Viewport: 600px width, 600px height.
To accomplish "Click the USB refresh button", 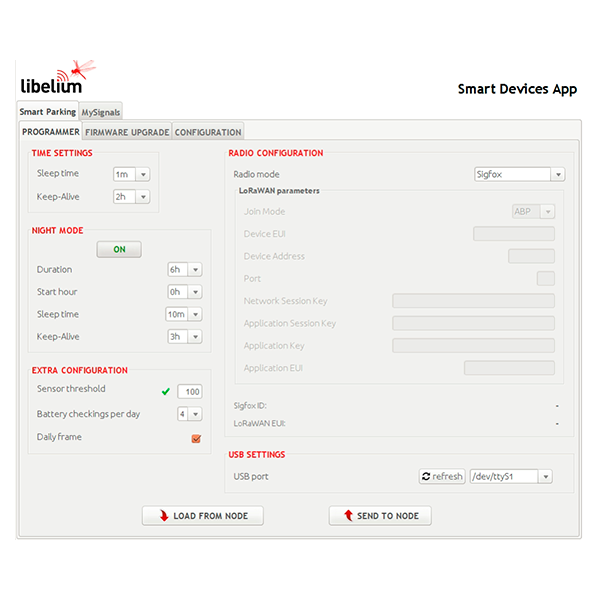I will click(x=442, y=476).
